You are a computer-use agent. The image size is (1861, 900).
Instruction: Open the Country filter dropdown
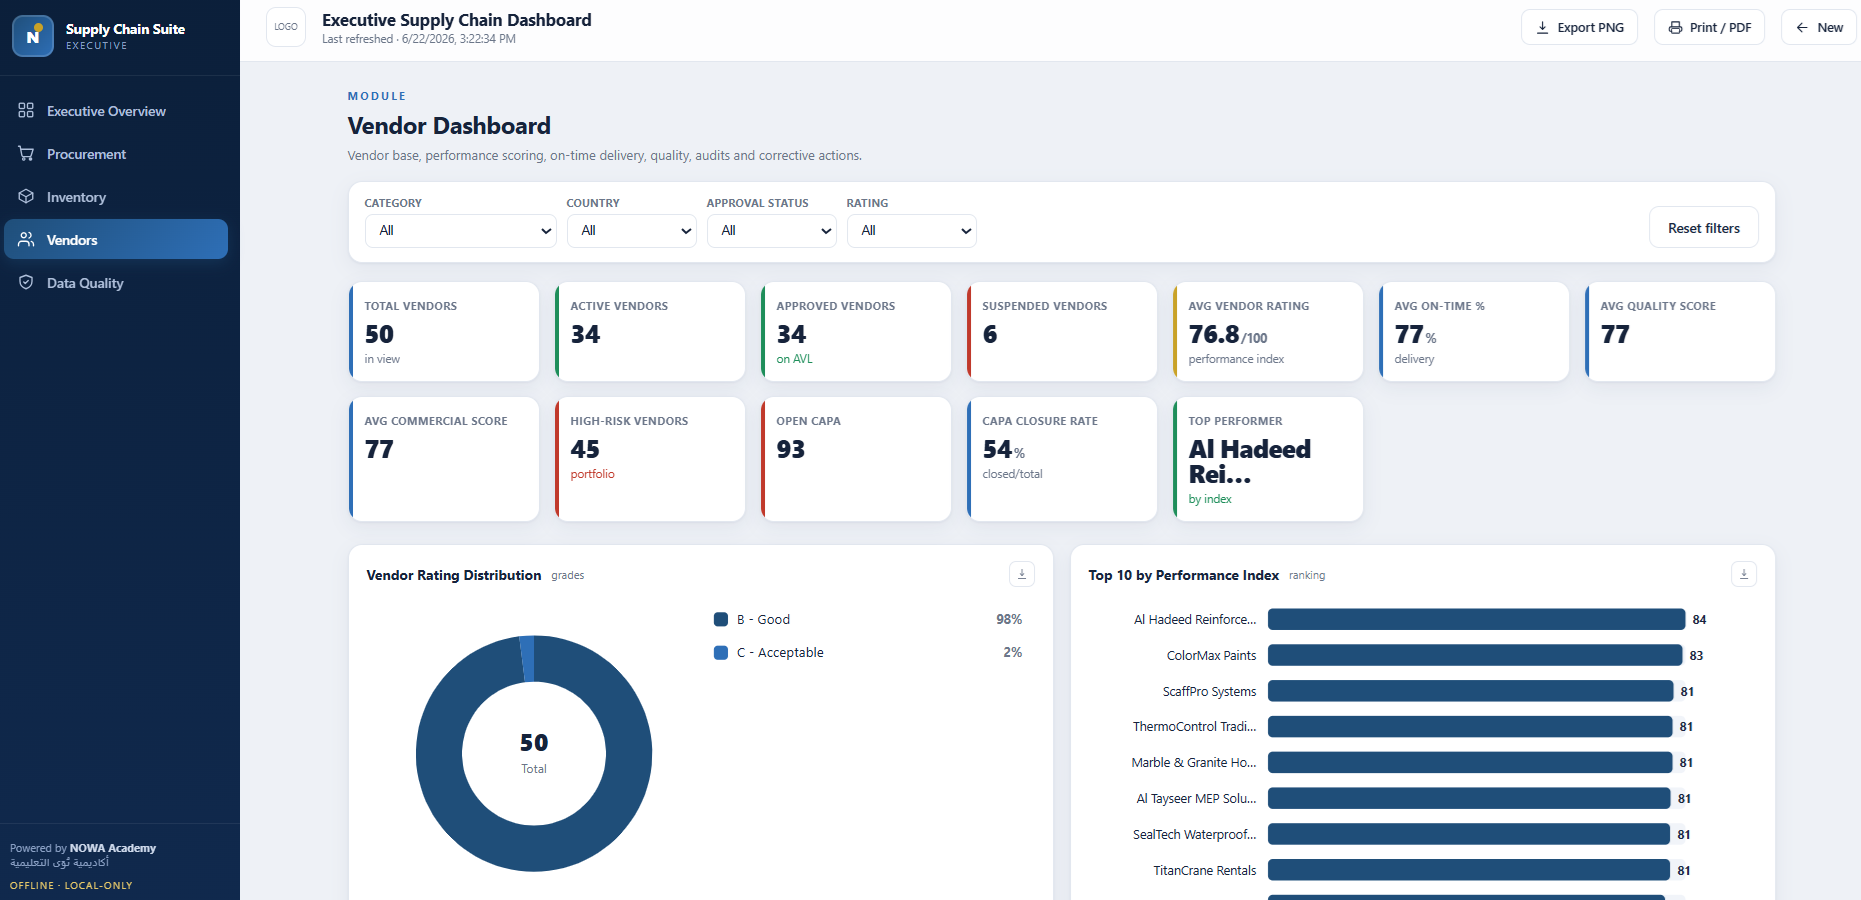point(631,231)
